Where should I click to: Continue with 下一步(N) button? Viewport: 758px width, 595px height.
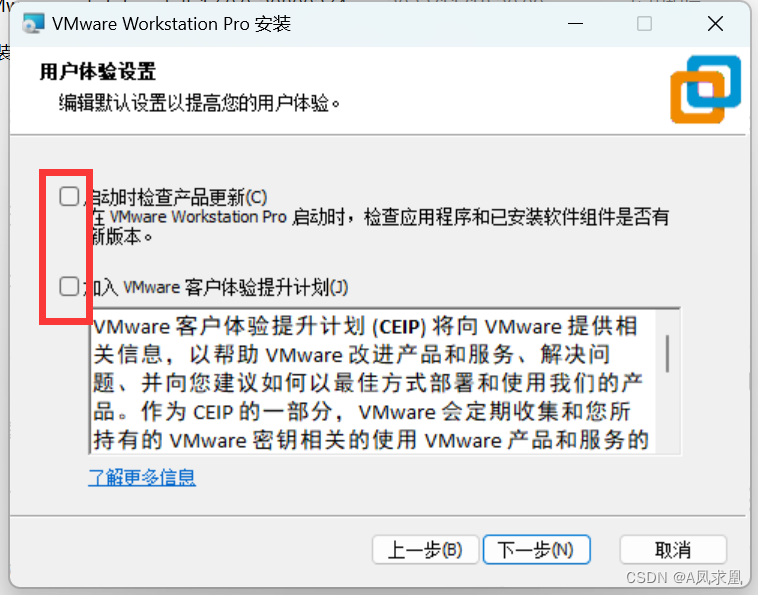pos(537,550)
